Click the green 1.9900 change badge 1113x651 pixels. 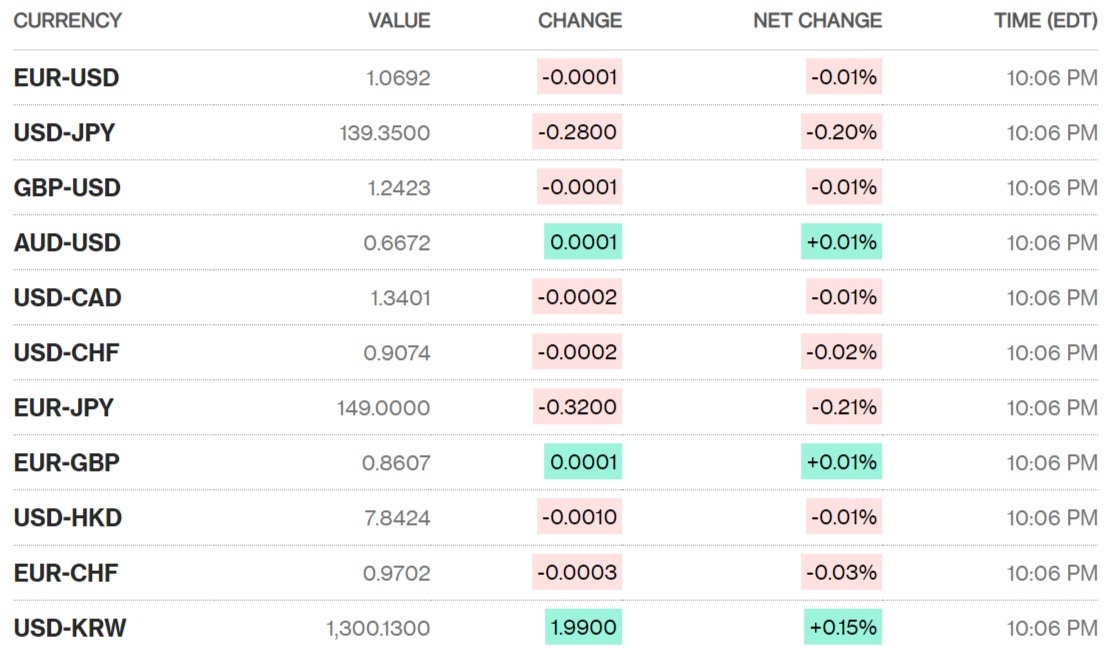point(583,628)
